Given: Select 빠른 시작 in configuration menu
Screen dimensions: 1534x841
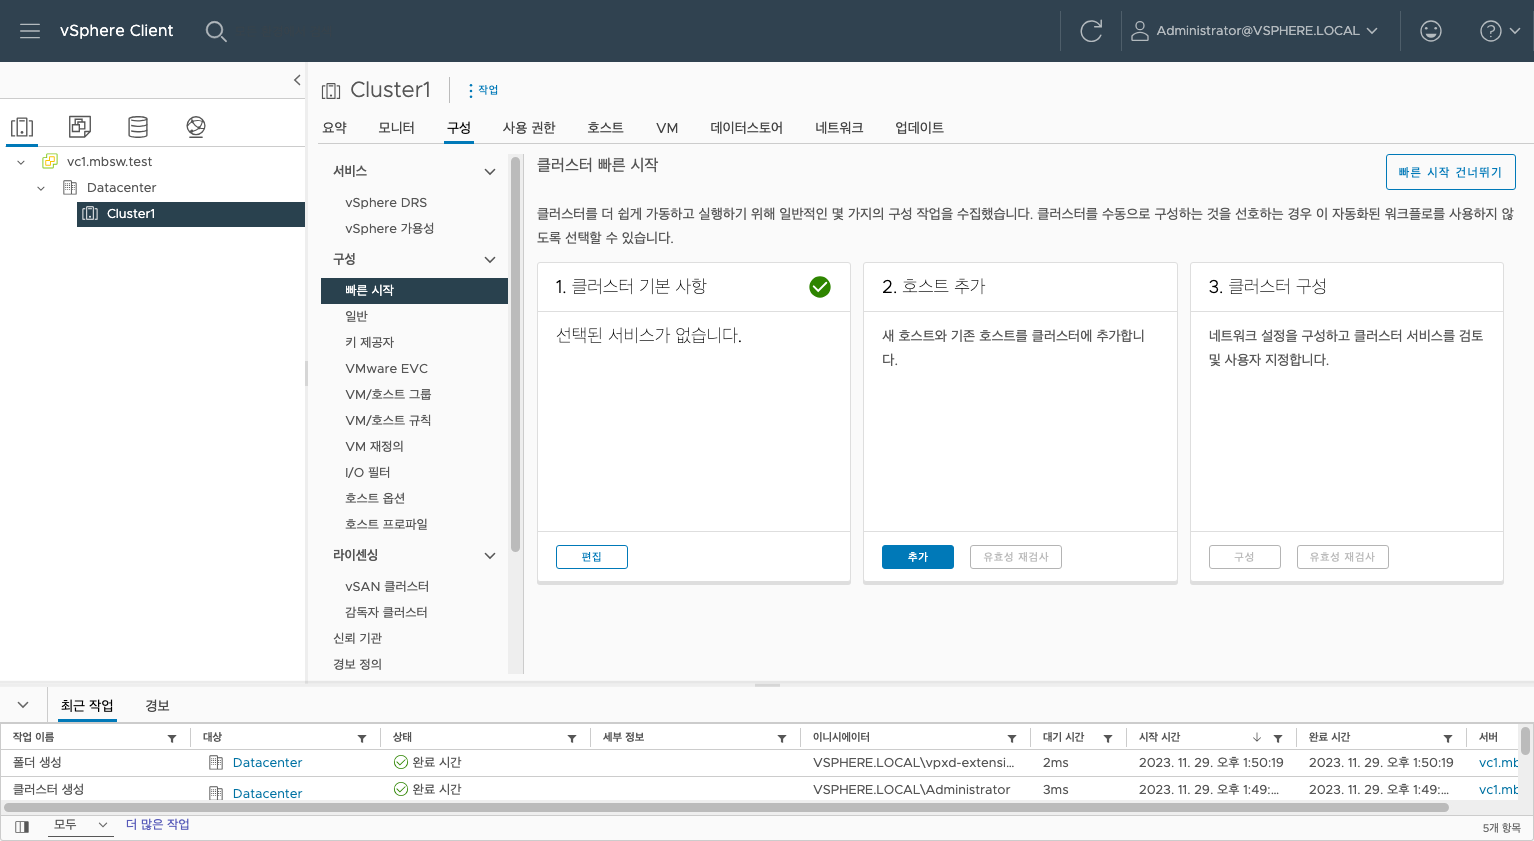Looking at the screenshot, I should tap(414, 290).
